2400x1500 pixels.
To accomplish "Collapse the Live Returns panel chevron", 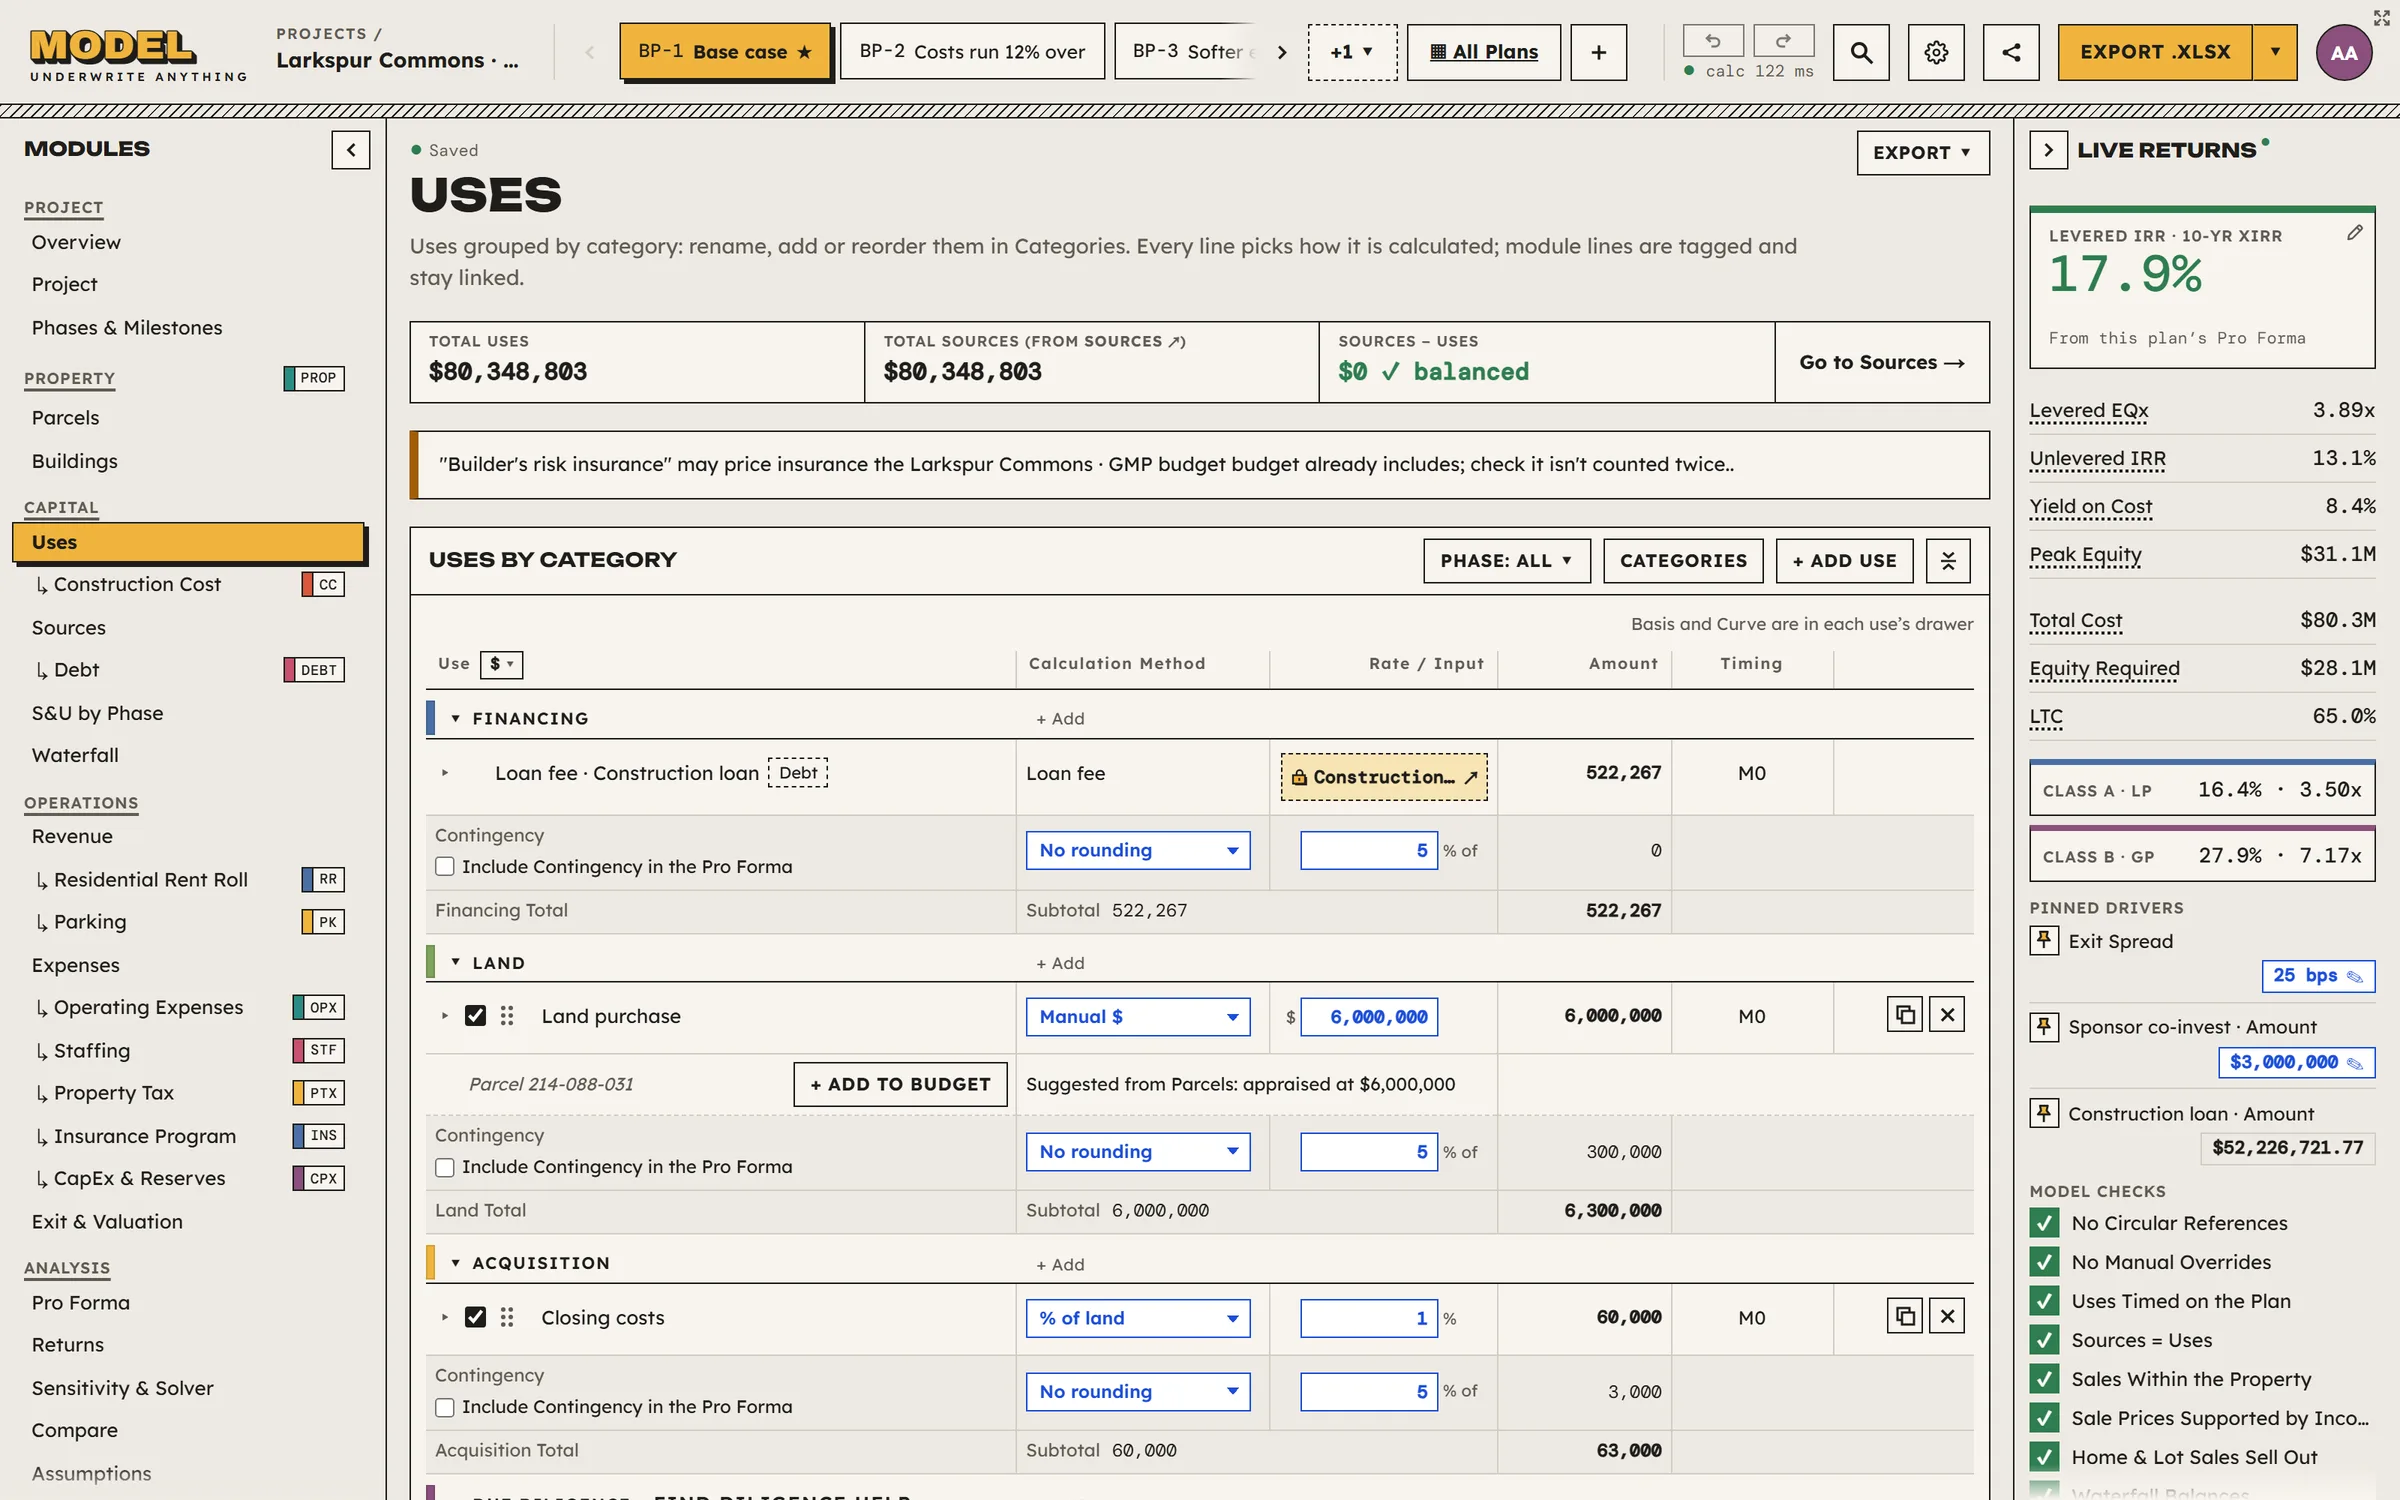I will (x=2048, y=150).
